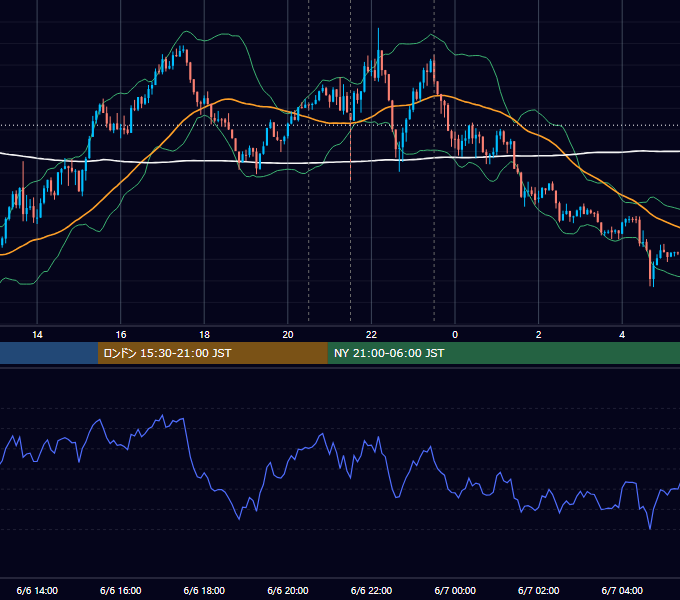This screenshot has height=600, width=680.
Task: Click the 6/7 00:00 date label
Action: tap(455, 590)
